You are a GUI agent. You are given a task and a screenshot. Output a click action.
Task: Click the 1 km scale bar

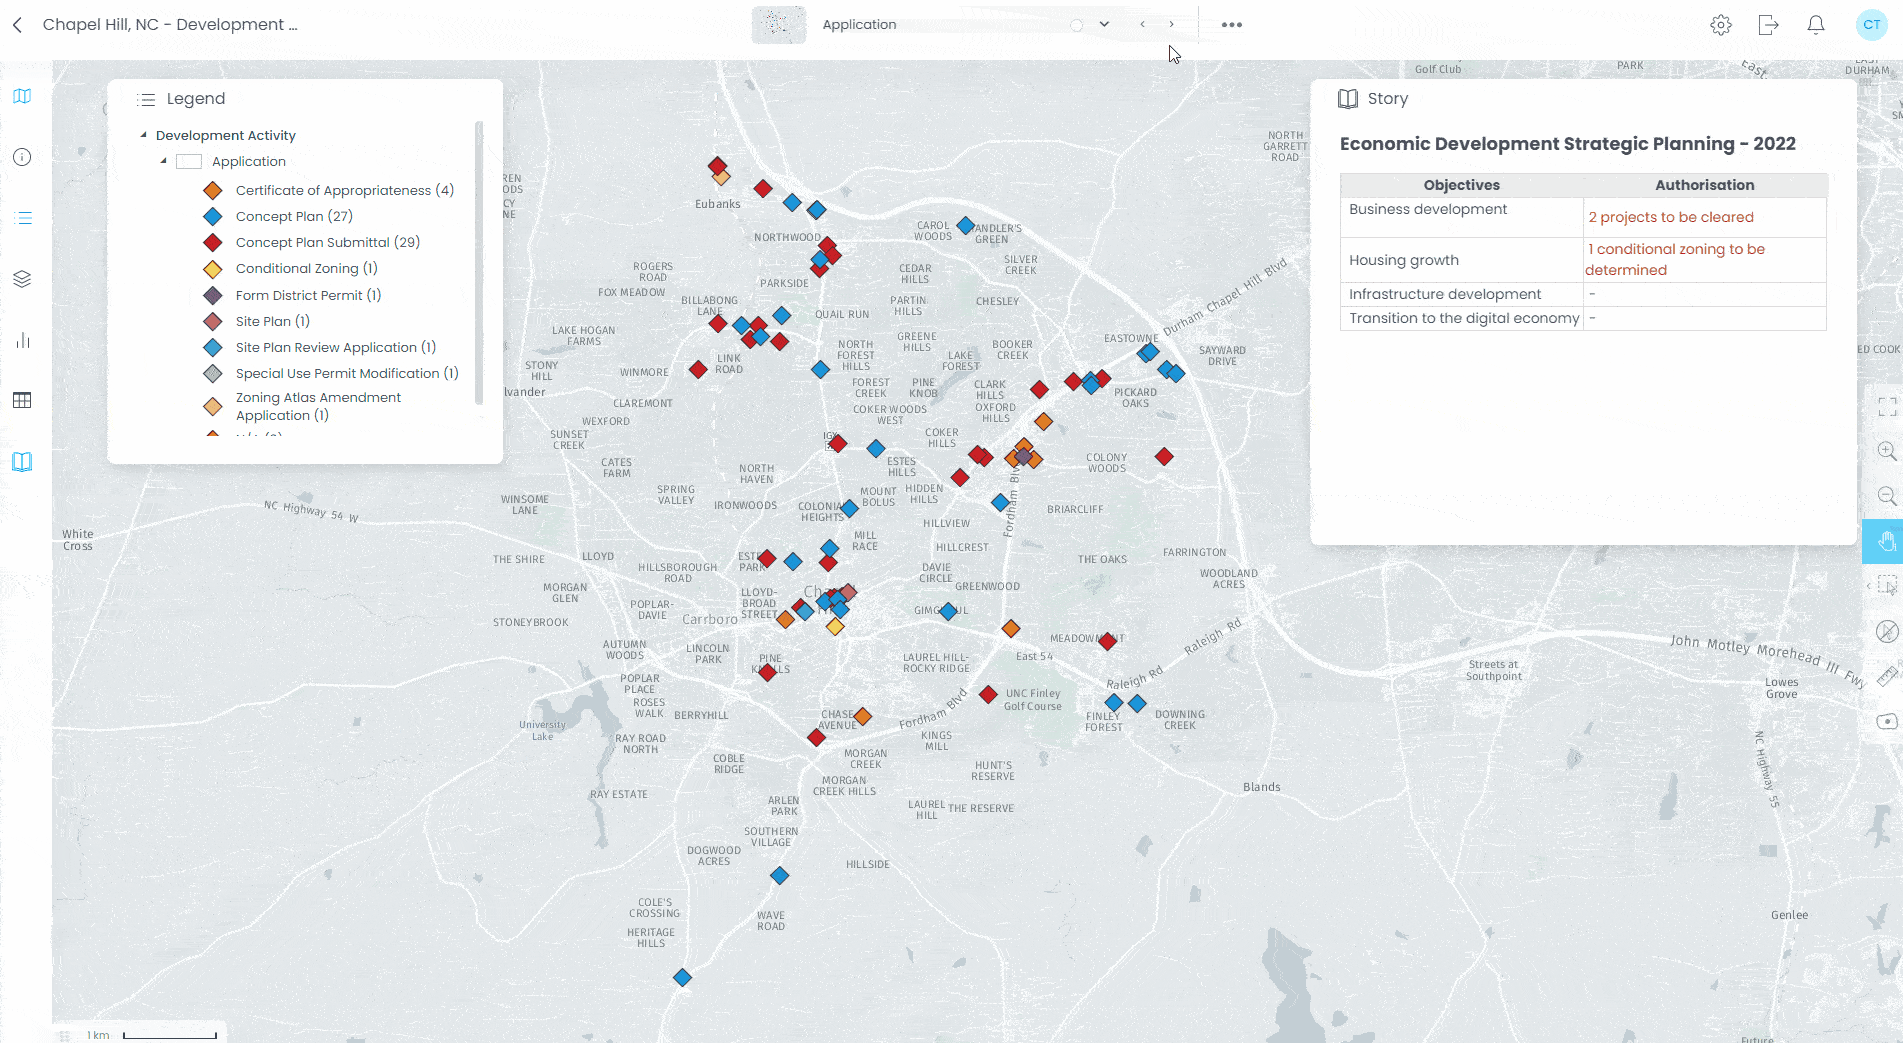coord(170,1035)
